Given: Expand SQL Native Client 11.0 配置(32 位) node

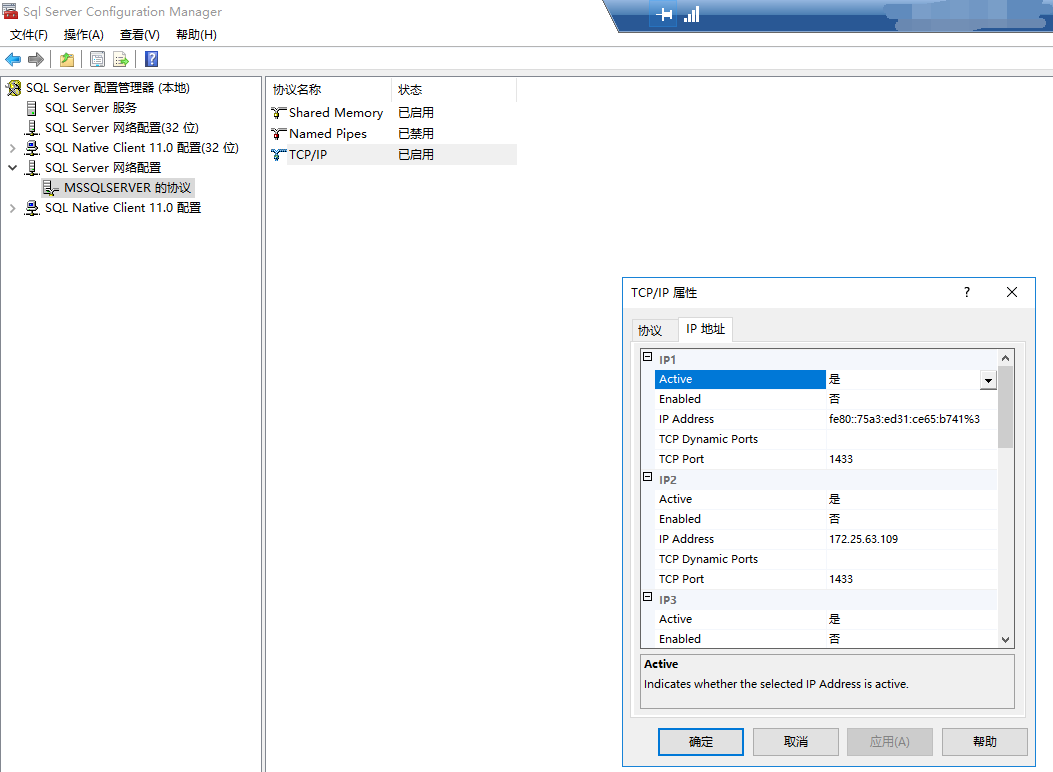Looking at the screenshot, I should [12, 148].
